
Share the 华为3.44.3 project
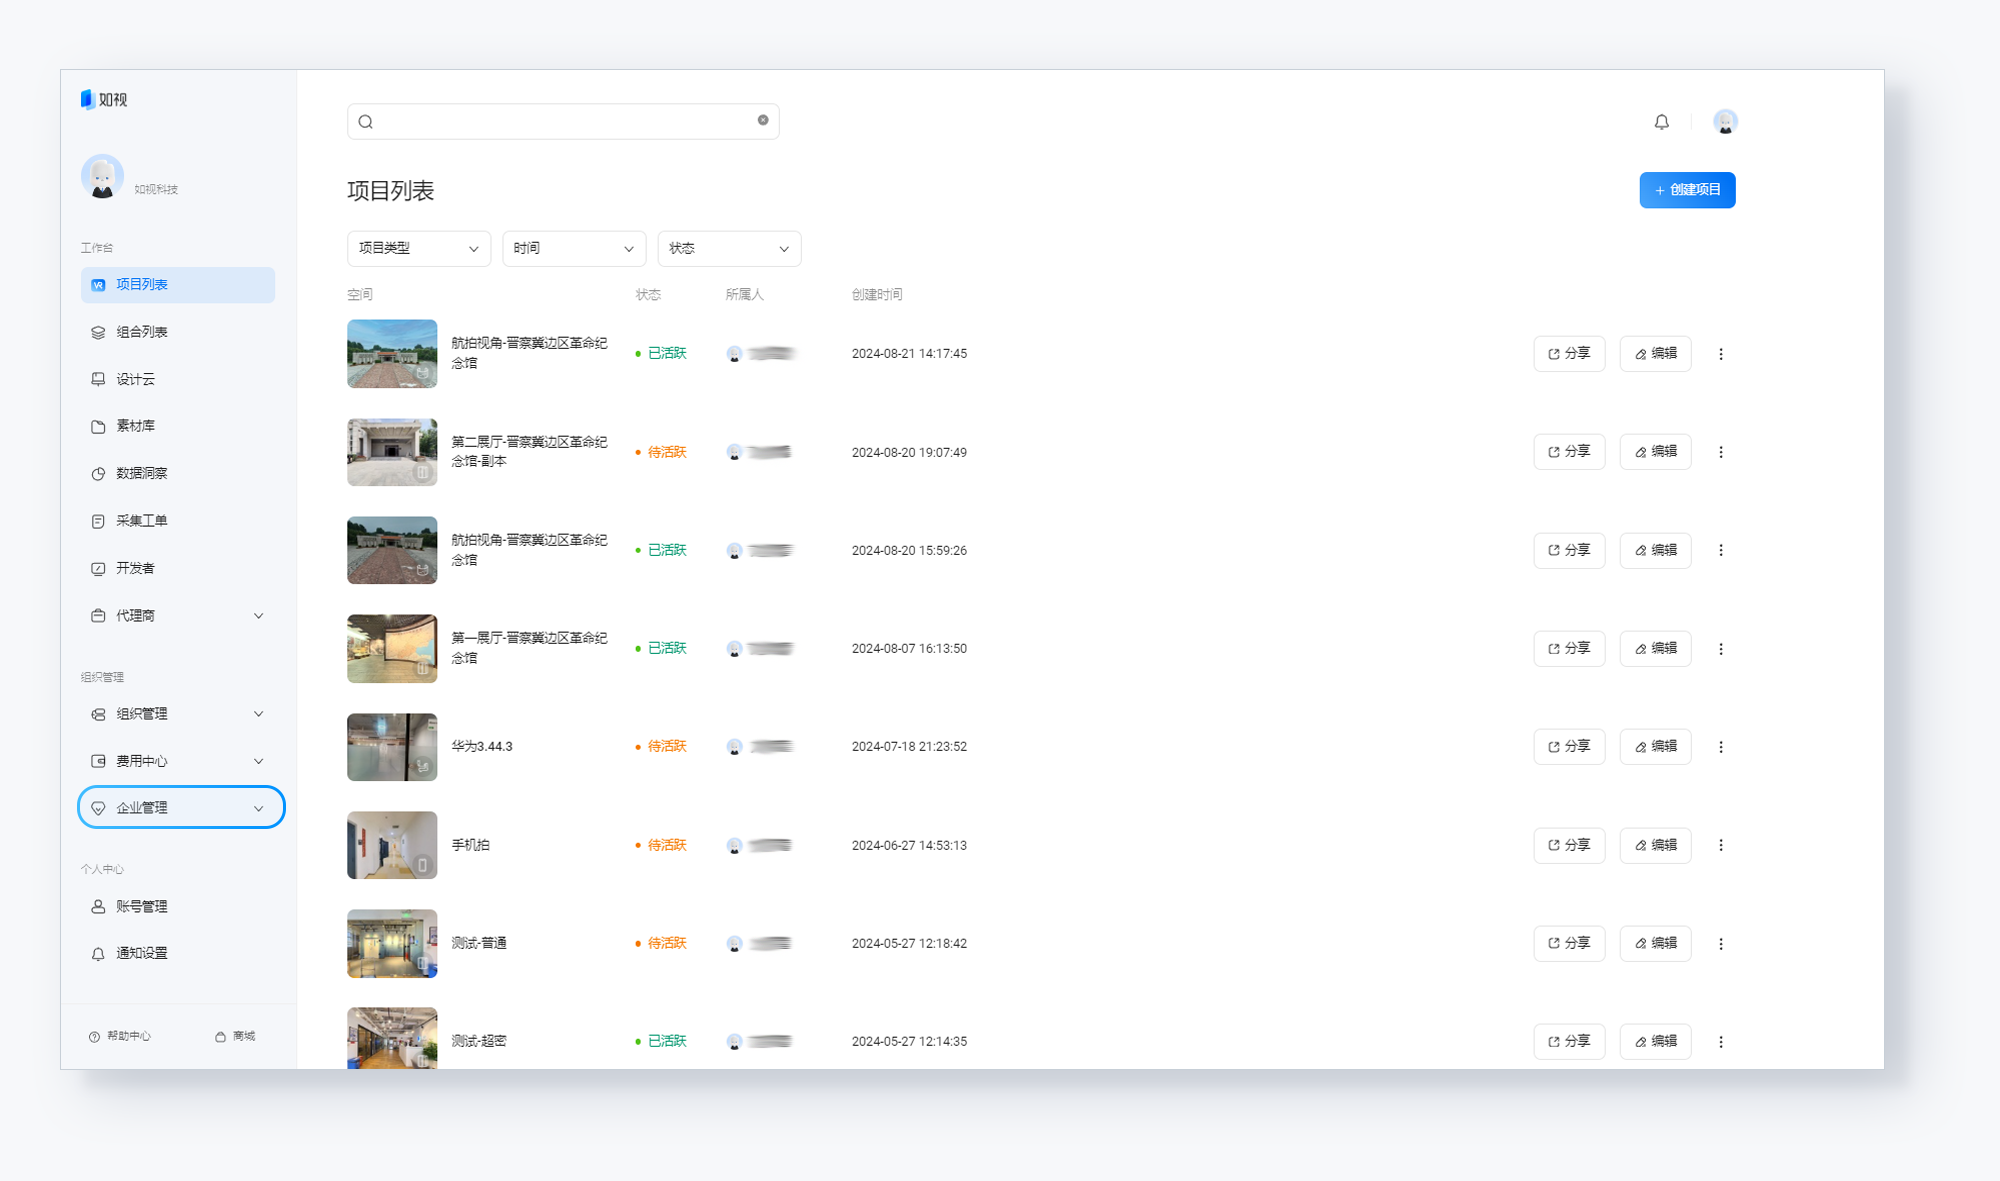pos(1569,747)
